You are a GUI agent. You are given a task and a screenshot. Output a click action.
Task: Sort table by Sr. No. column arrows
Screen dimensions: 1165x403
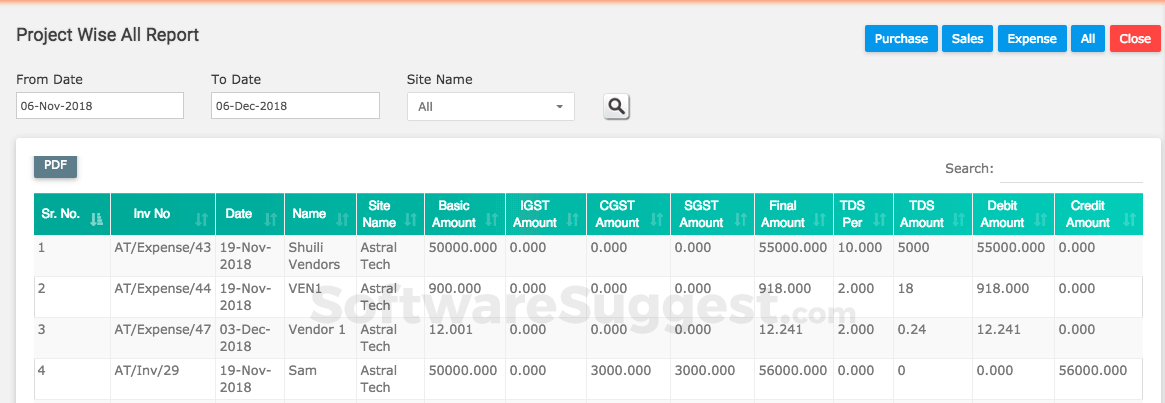tap(97, 218)
